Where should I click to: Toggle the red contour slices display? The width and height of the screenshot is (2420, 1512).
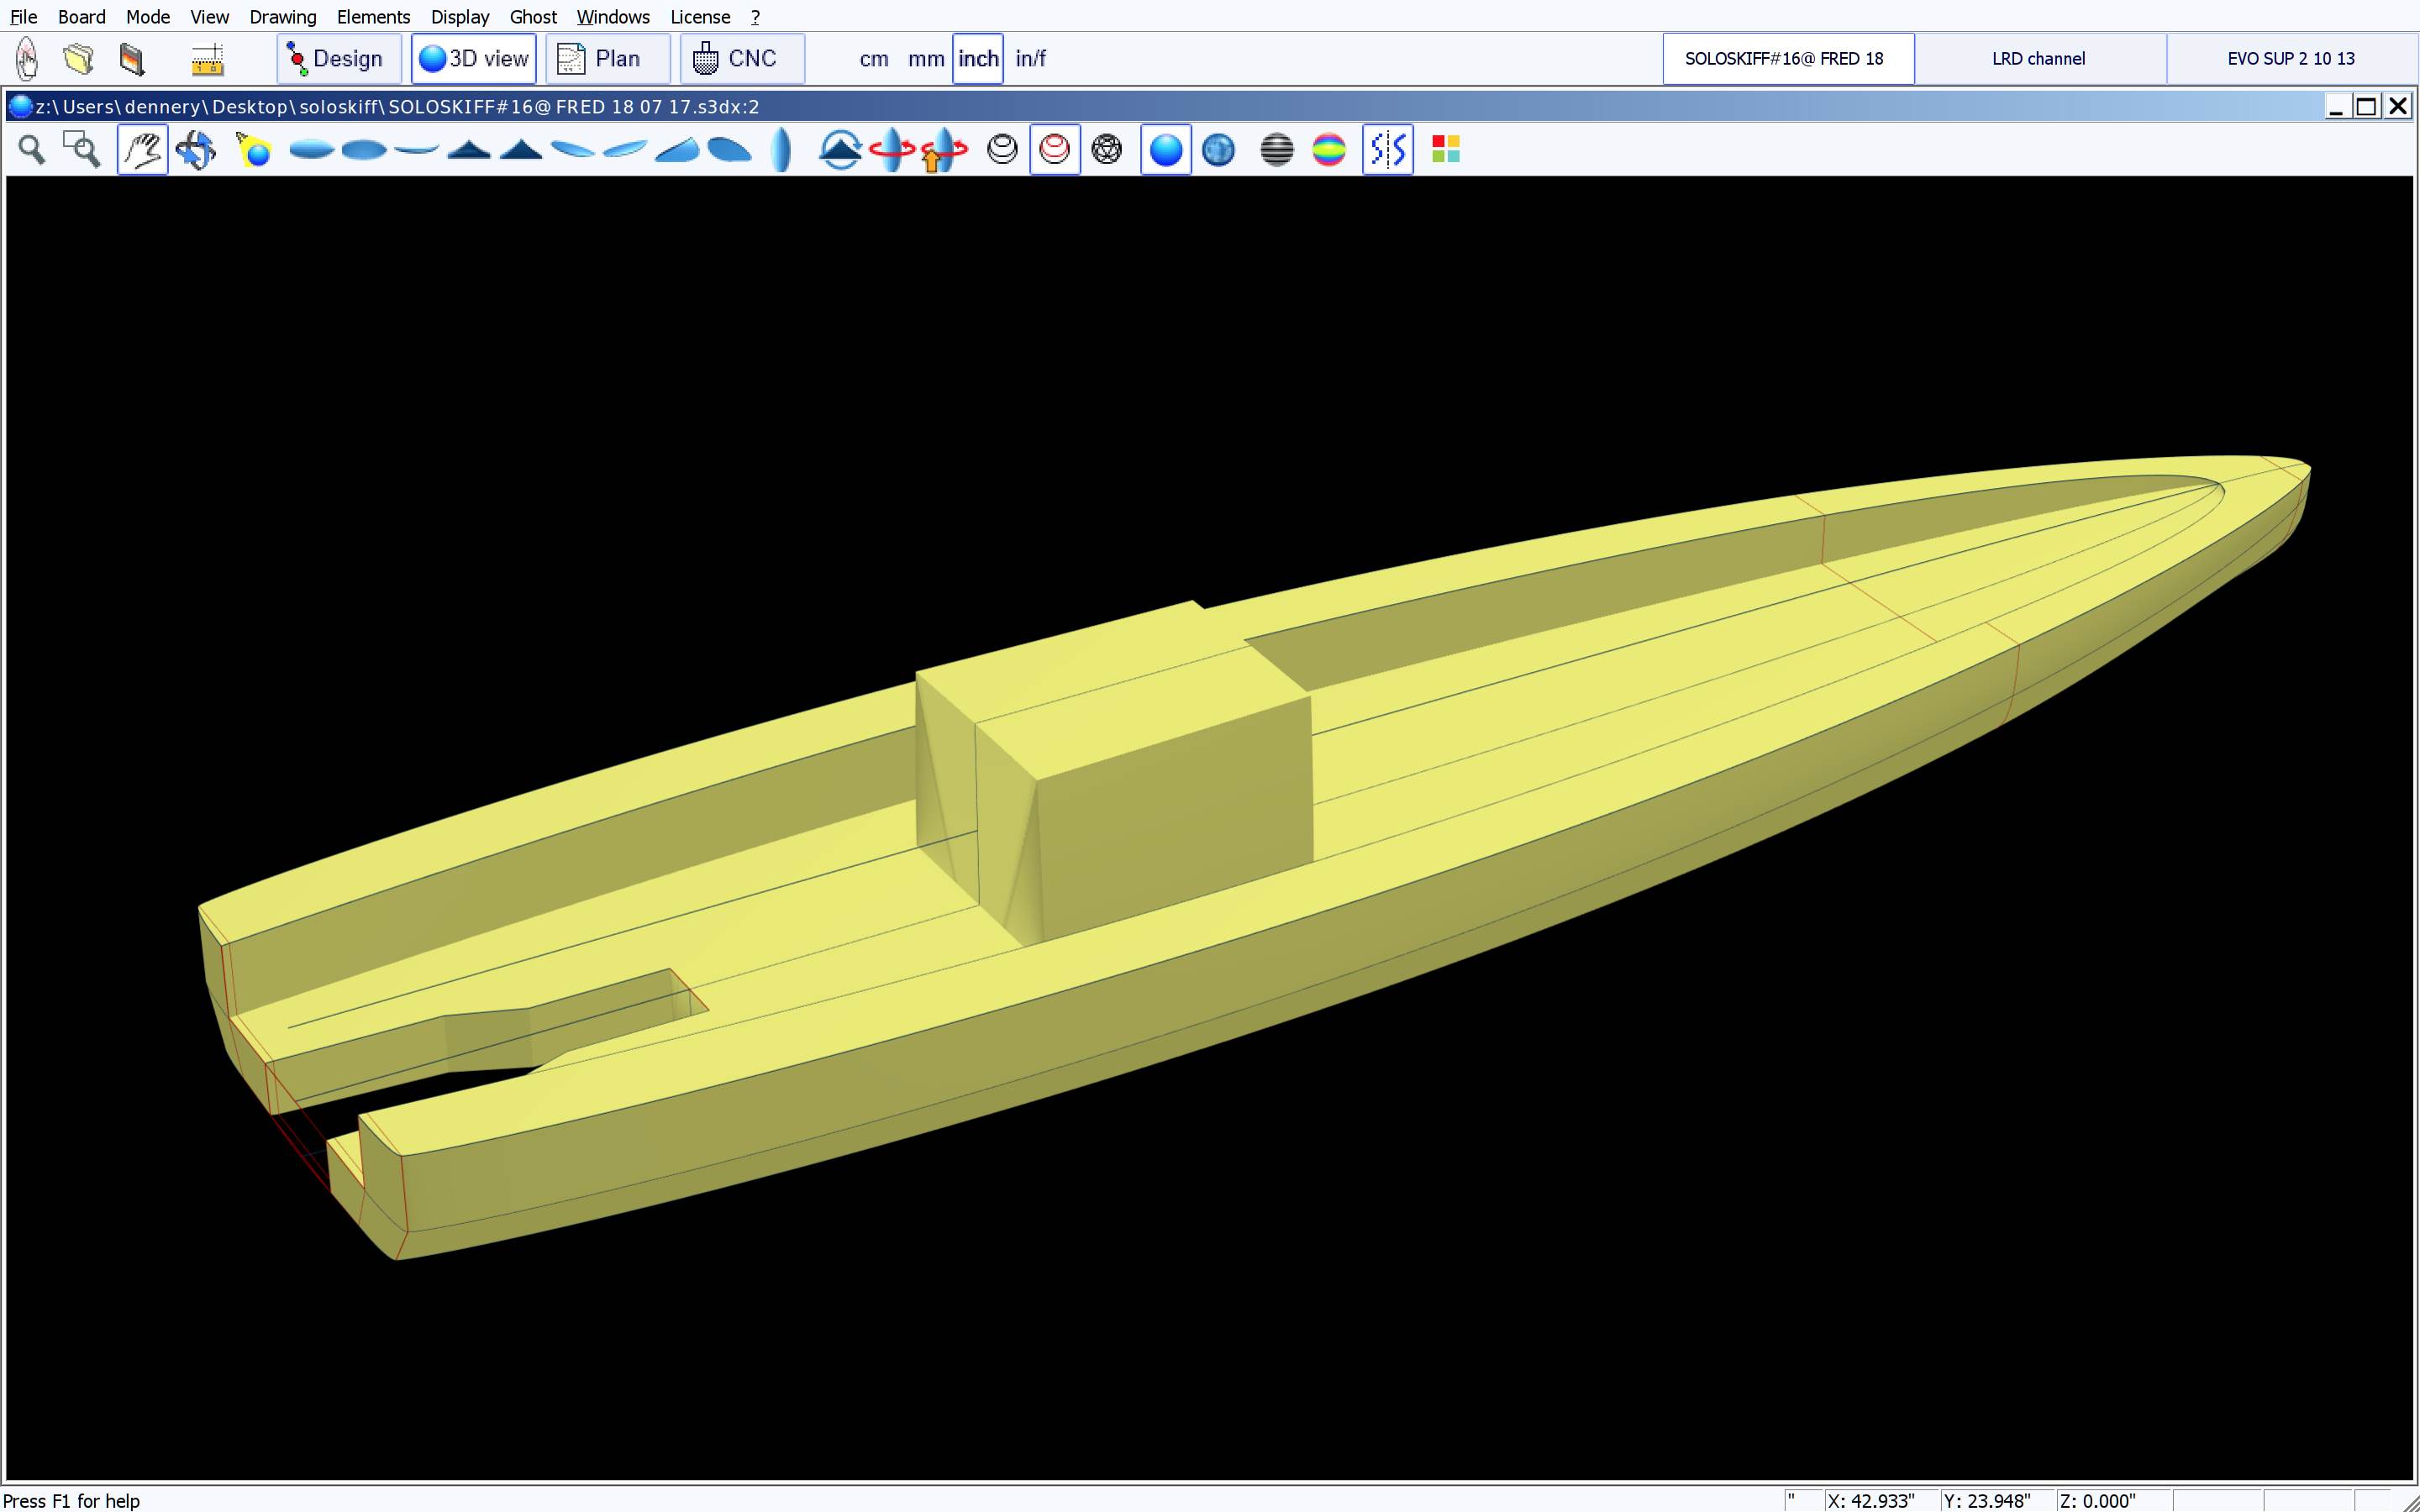(1054, 150)
